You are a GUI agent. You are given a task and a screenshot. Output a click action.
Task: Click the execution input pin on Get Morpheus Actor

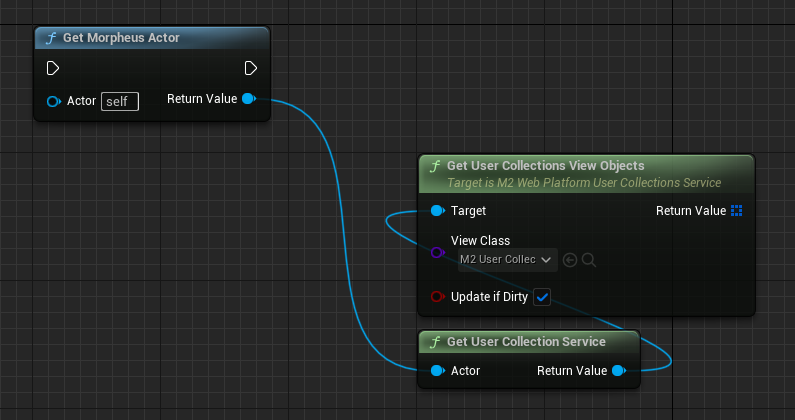53,68
